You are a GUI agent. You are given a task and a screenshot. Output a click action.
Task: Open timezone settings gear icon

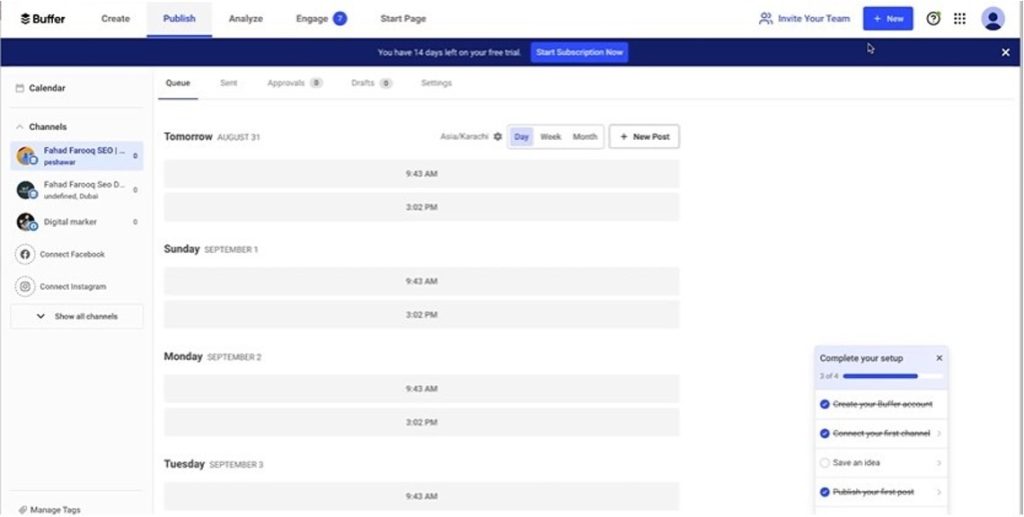pos(498,137)
